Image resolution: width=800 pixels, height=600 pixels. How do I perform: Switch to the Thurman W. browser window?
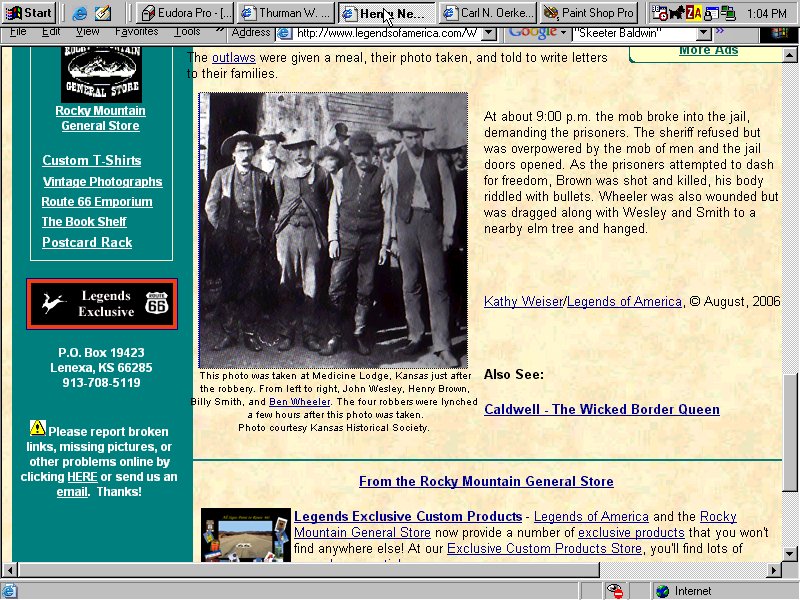pyautogui.click(x=286, y=13)
